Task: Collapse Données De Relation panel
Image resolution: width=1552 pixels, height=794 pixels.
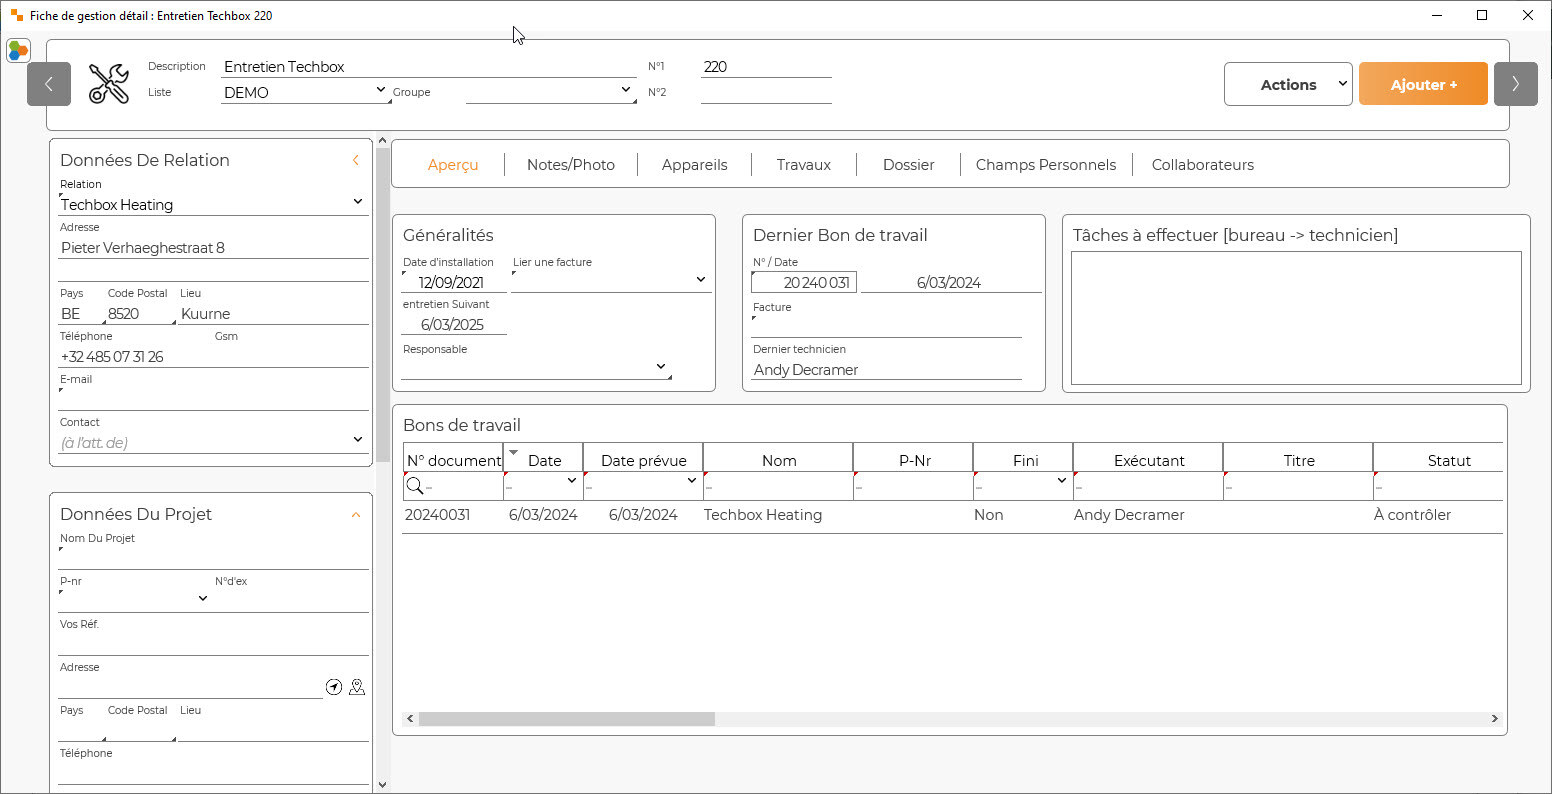Action: [356, 160]
